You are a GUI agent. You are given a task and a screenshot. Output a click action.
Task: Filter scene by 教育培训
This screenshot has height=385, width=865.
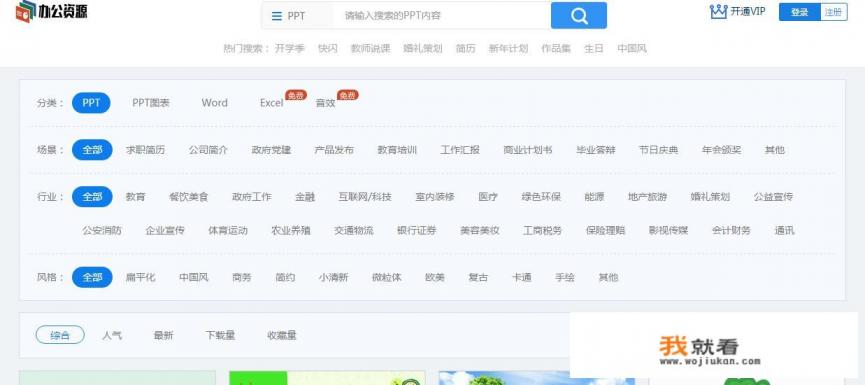tap(397, 149)
